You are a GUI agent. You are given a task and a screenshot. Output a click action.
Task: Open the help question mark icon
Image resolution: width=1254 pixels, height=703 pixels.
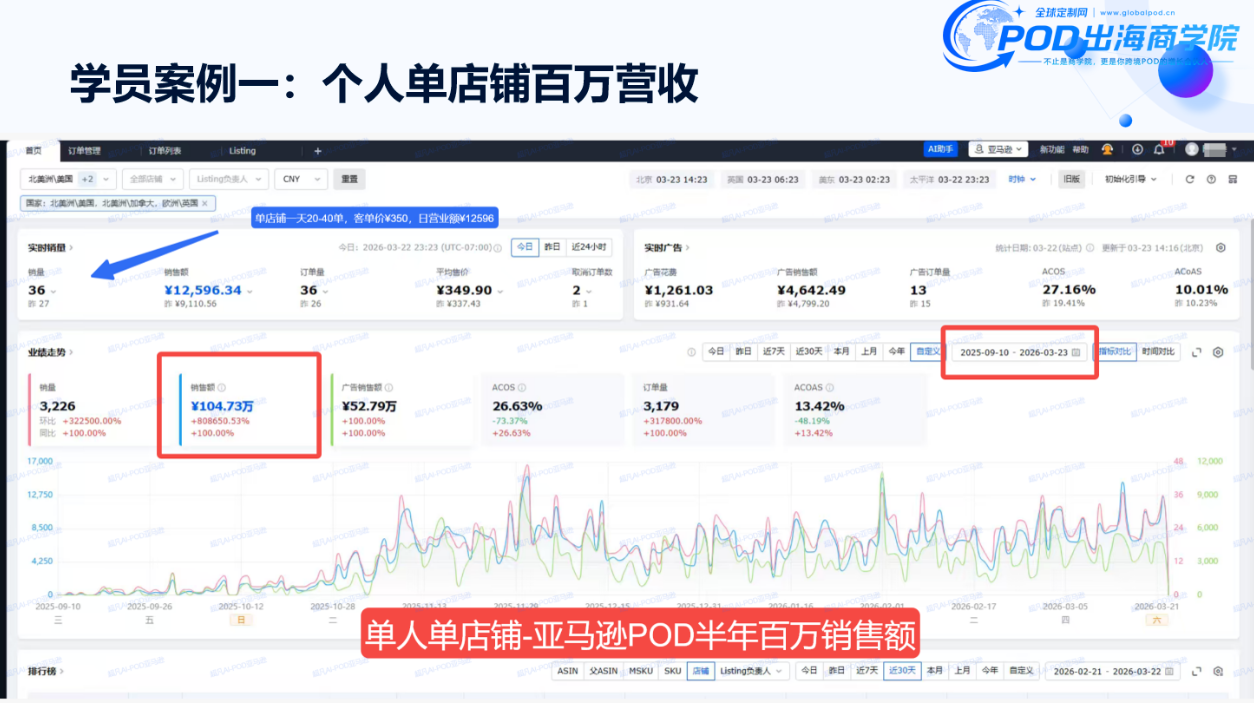point(1211,179)
